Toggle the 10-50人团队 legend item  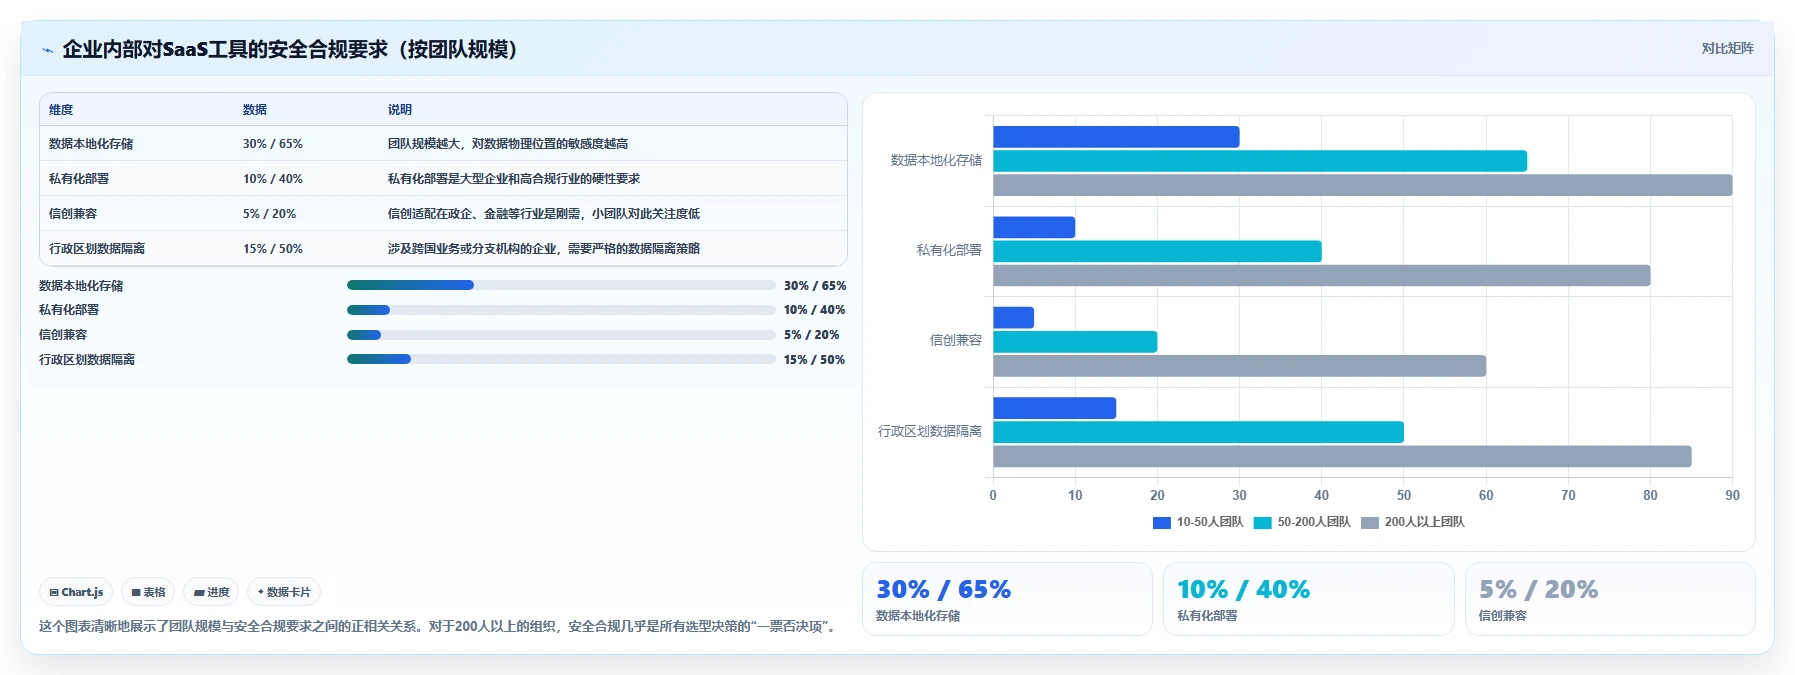[x=1198, y=522]
